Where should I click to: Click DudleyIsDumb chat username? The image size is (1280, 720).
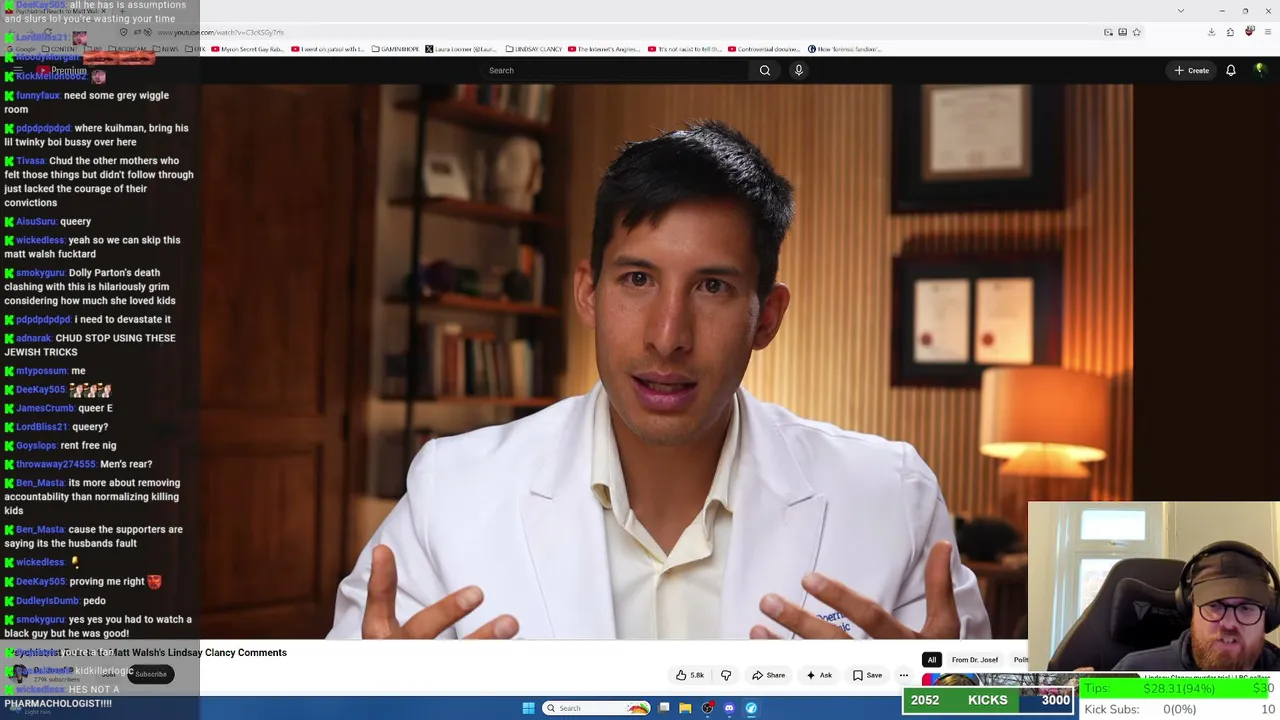[x=47, y=601]
